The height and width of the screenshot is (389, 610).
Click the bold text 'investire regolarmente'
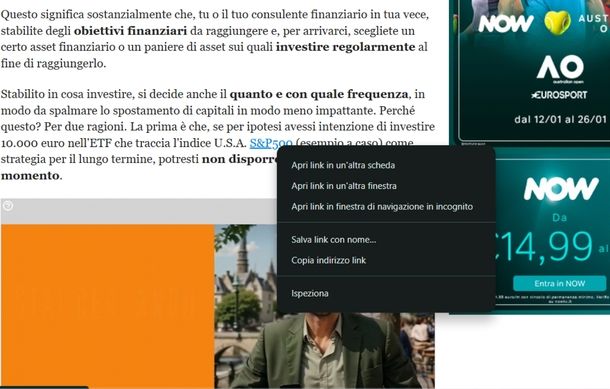(345, 47)
